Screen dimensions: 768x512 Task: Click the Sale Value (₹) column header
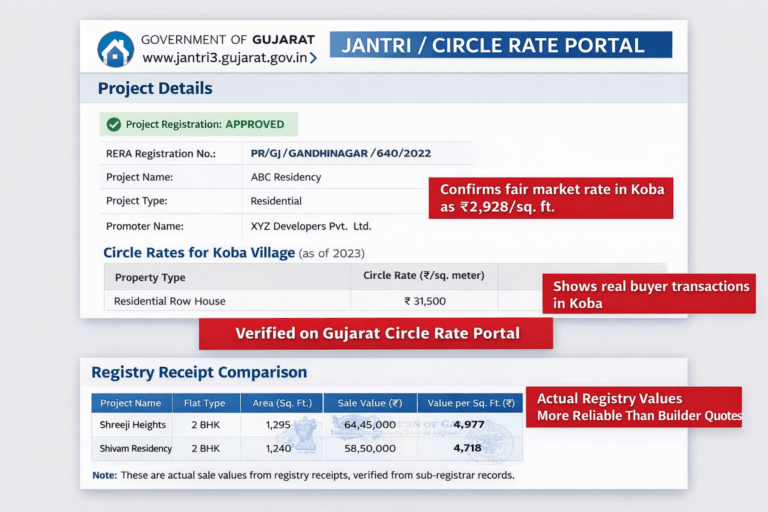tap(370, 403)
